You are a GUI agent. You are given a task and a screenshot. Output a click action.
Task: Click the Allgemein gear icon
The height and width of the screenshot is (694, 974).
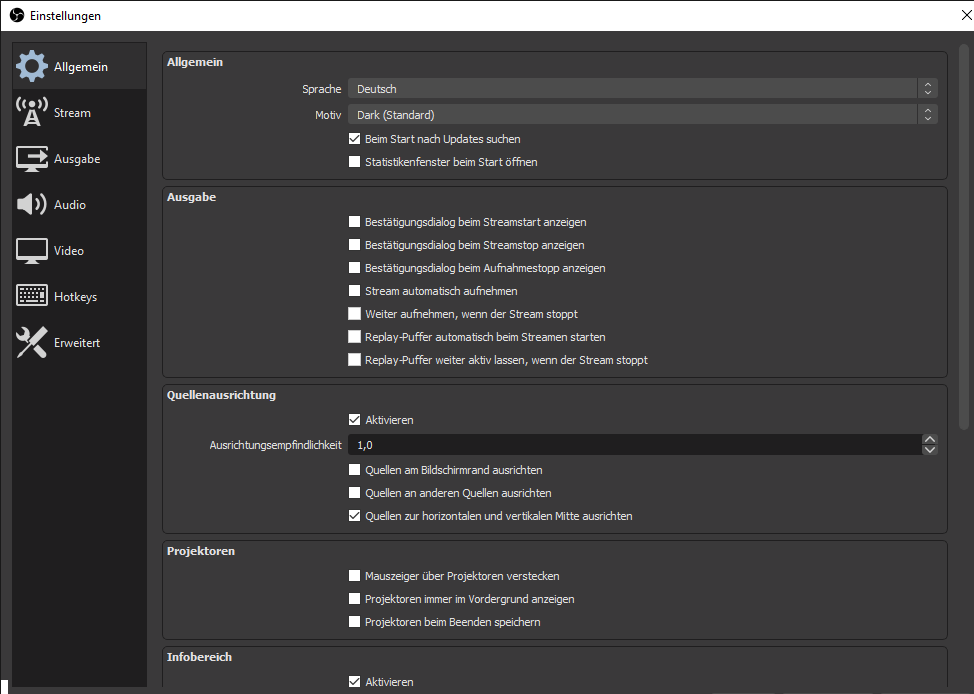[32, 67]
